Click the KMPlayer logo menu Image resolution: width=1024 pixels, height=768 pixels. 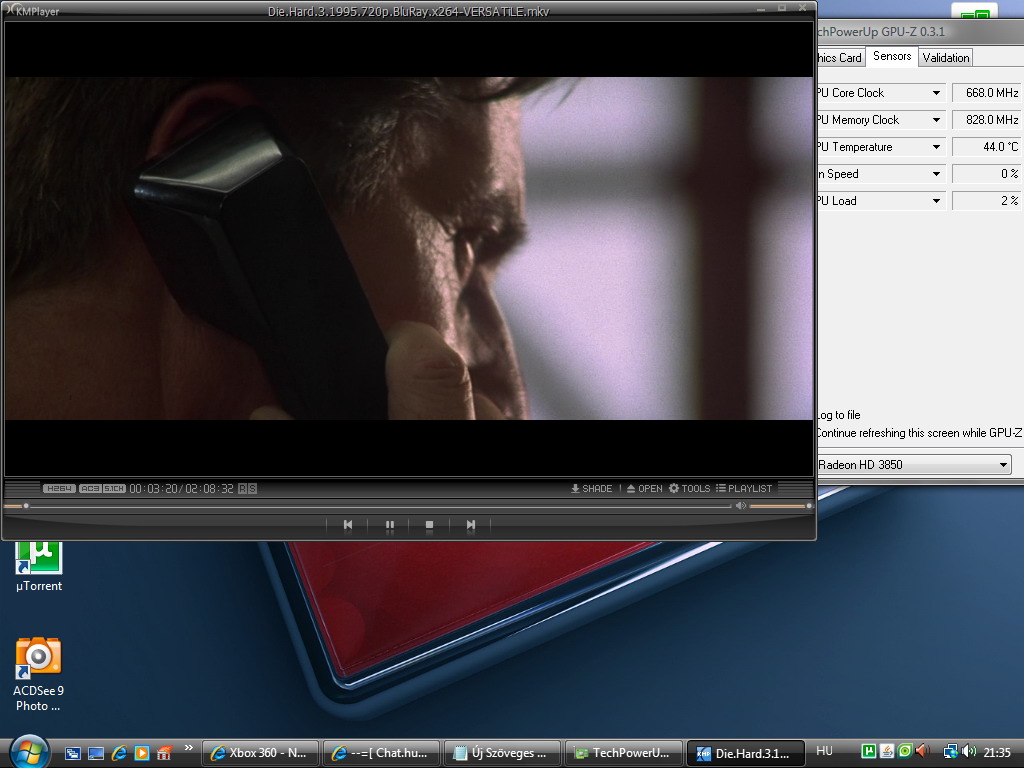(33, 10)
